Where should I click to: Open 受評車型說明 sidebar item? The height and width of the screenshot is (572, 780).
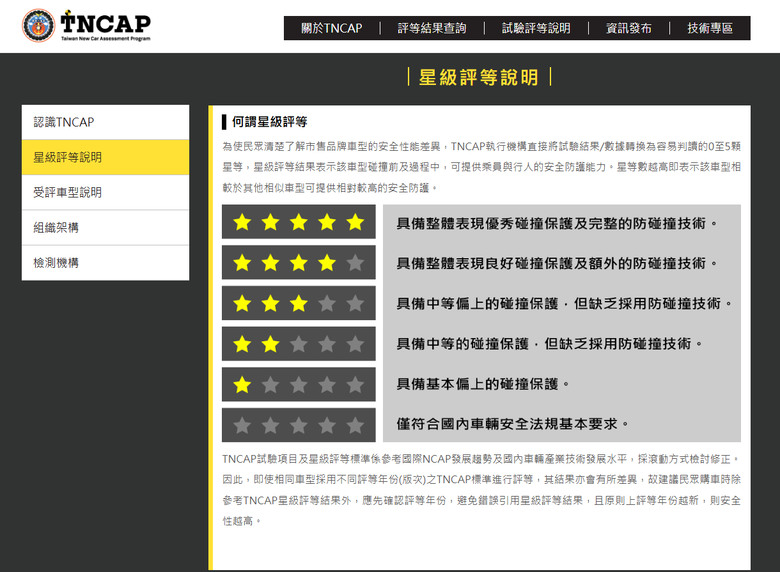105,192
